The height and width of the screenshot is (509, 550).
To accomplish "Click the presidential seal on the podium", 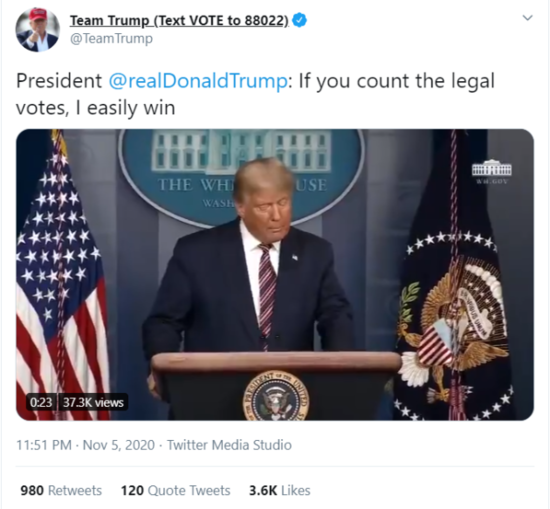I will tap(276, 396).
